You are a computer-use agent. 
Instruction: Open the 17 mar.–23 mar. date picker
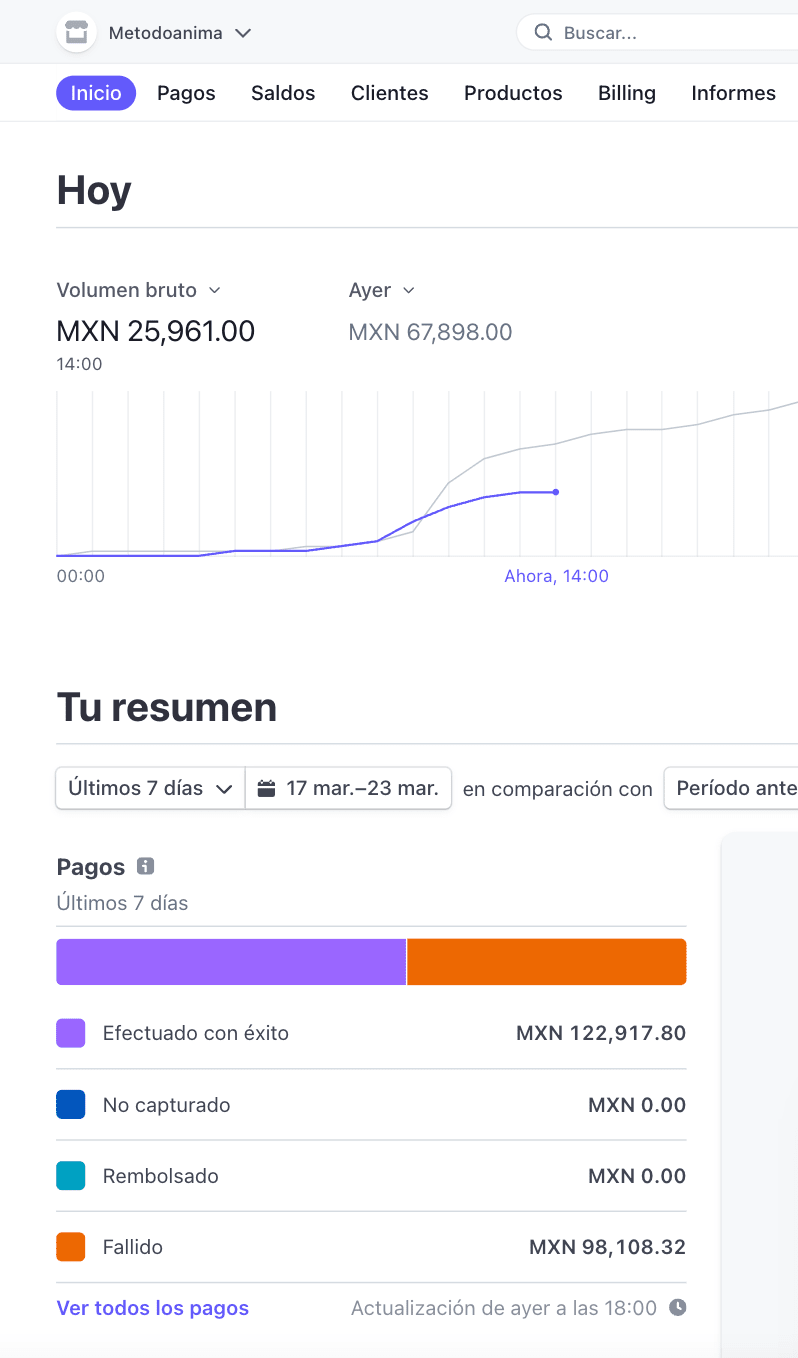coord(348,788)
